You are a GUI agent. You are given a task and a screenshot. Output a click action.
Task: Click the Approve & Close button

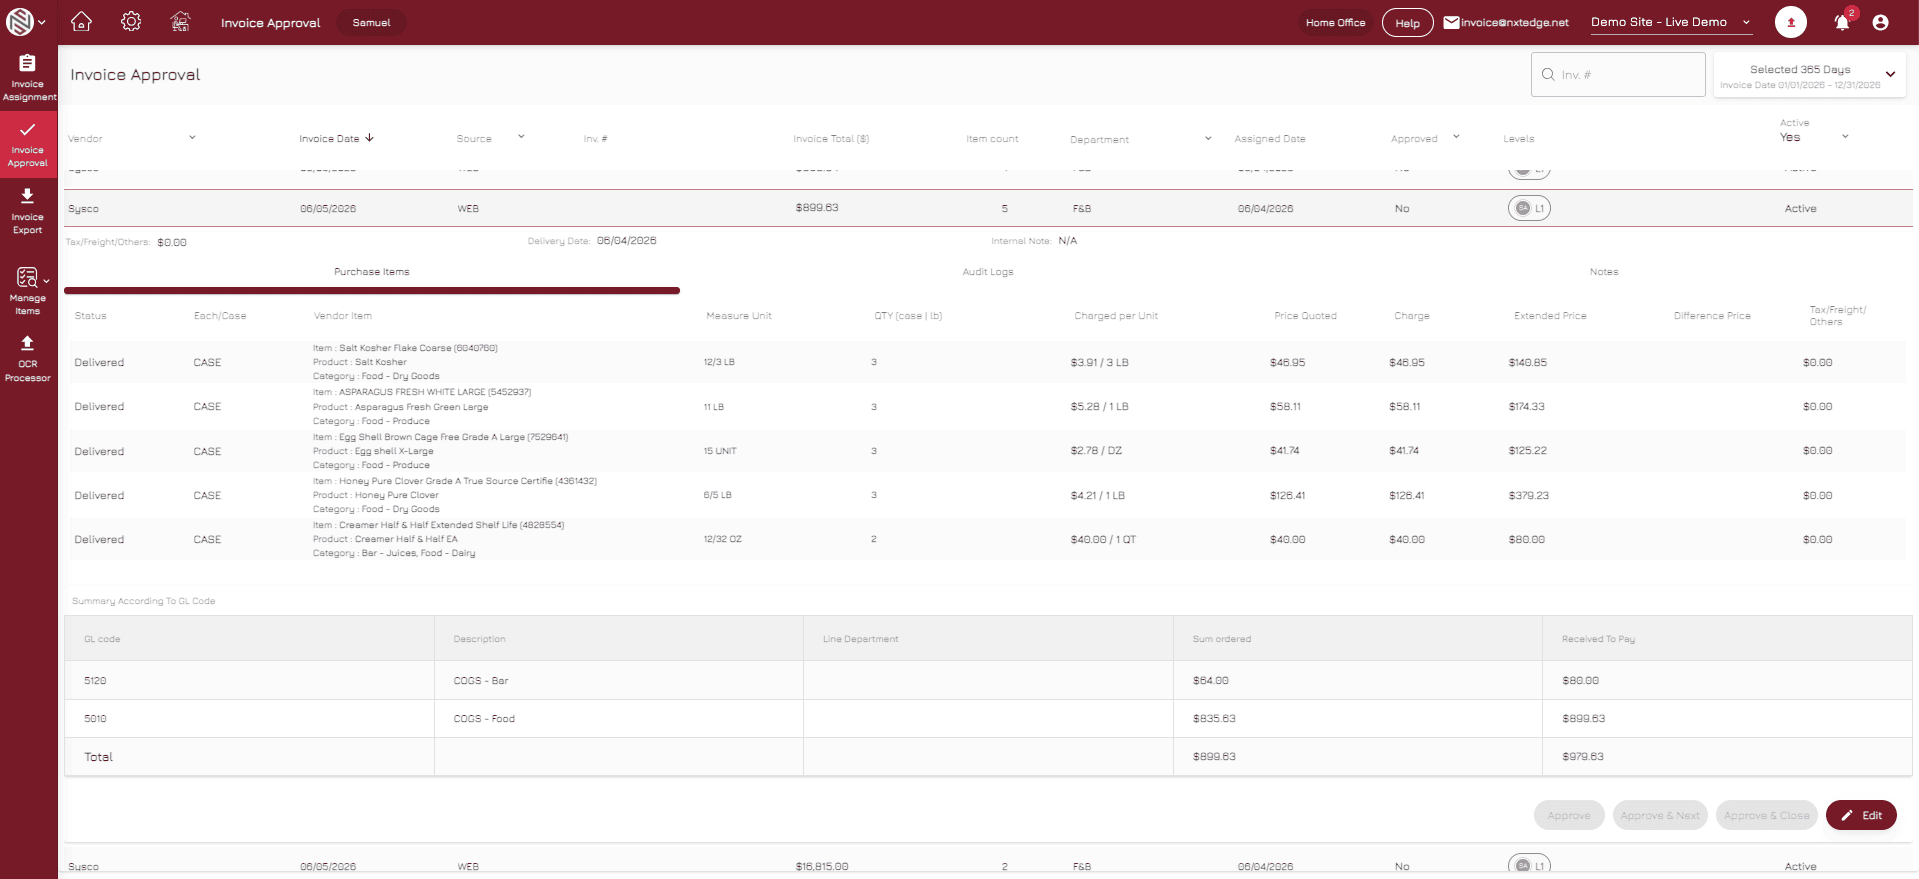point(1767,815)
